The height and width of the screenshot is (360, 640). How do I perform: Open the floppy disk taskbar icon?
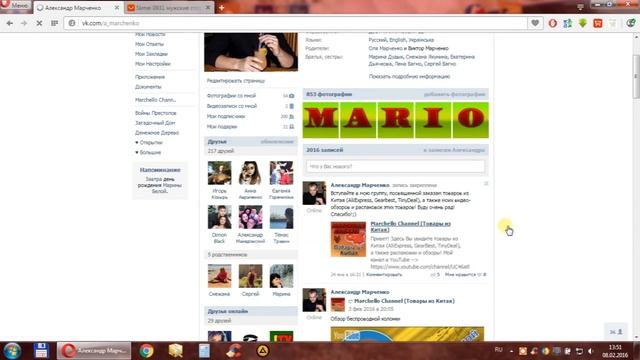click(x=41, y=351)
